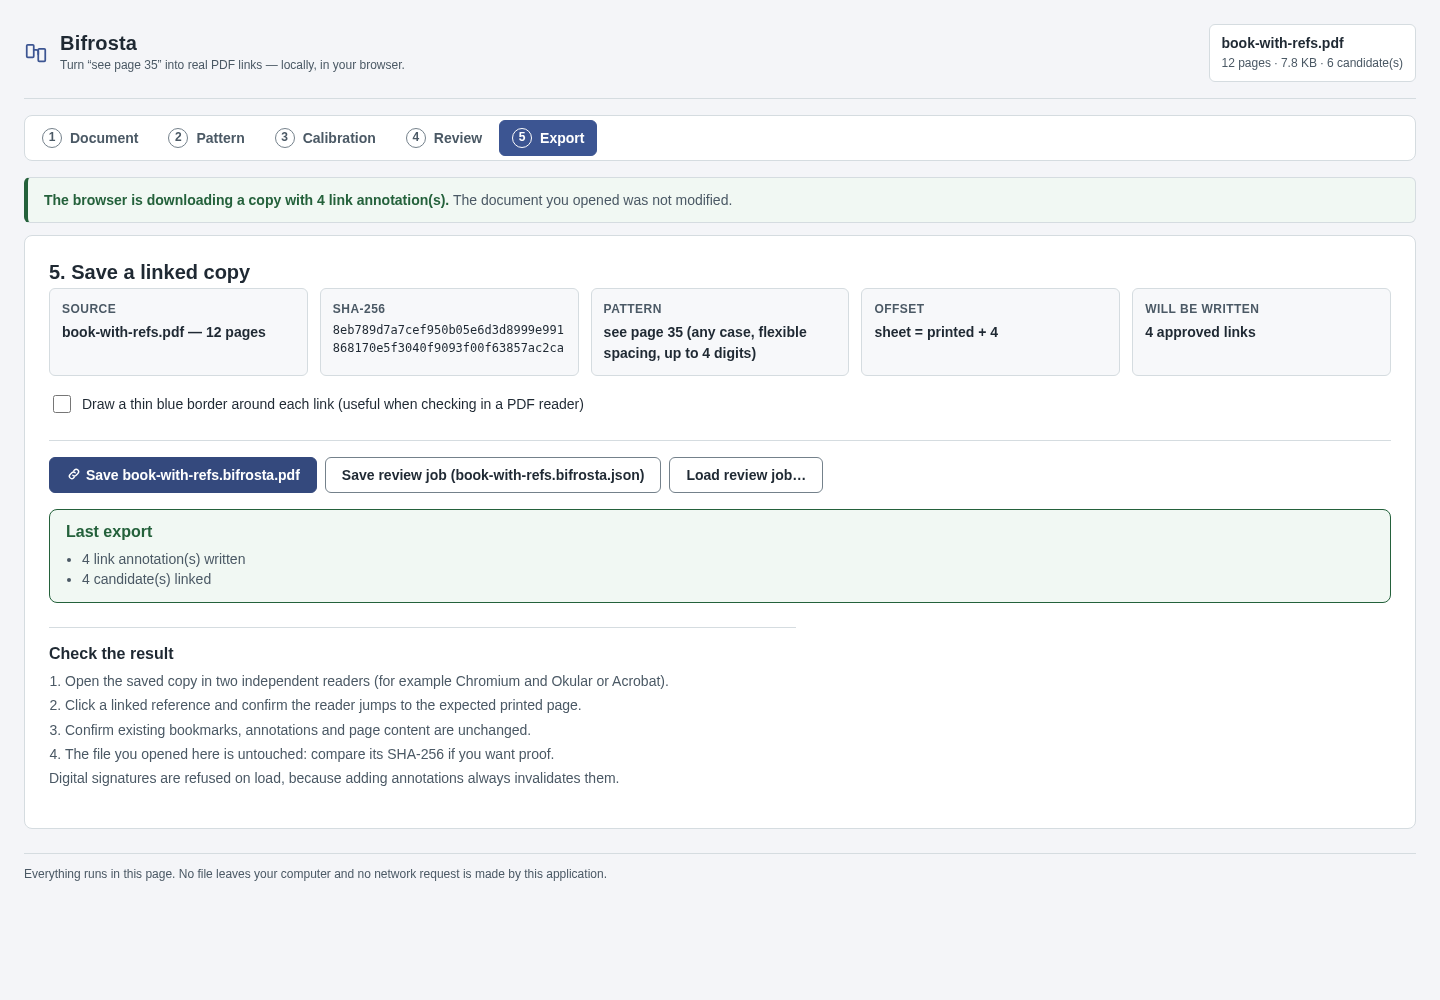
Task: Click the Bifrosta logo icon
Action: pos(36,53)
